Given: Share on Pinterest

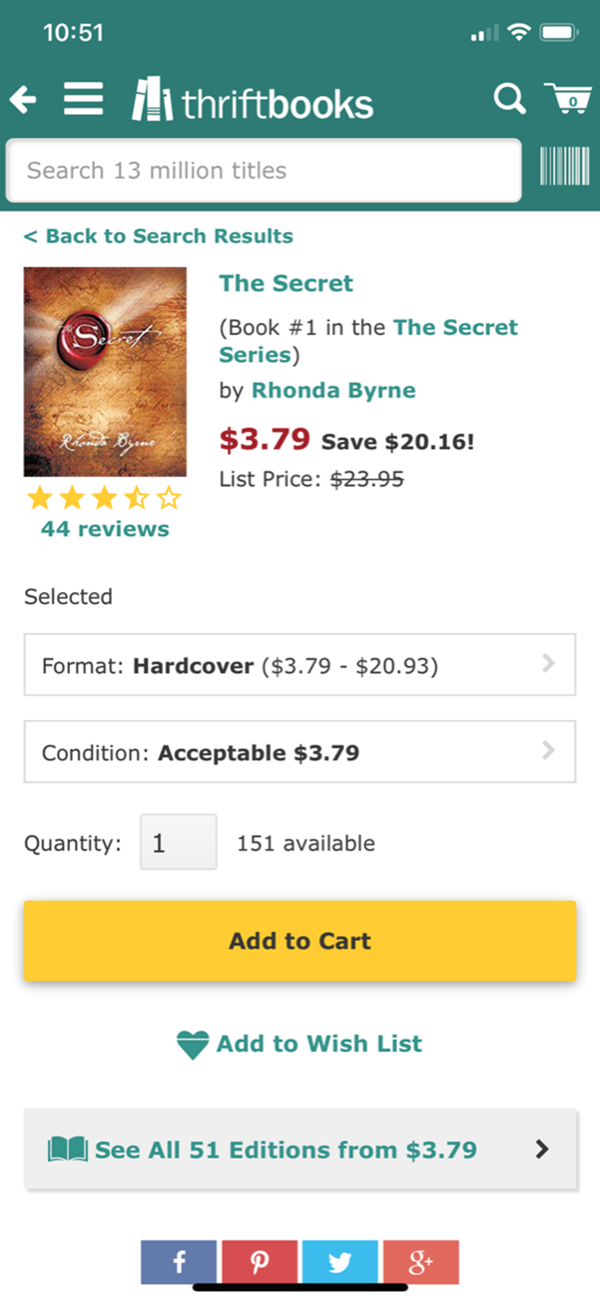Looking at the screenshot, I should 259,1262.
